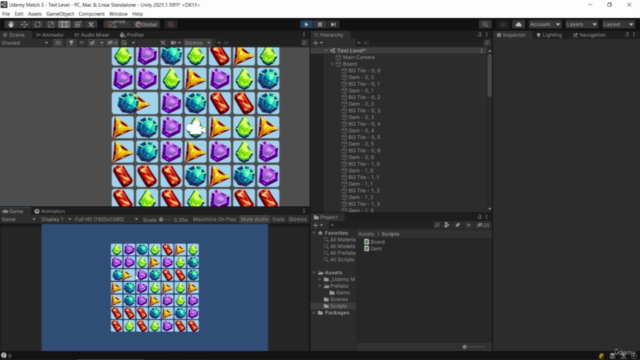Image resolution: width=640 pixels, height=360 pixels.
Task: Switch to the Animation tab
Action: [49, 211]
